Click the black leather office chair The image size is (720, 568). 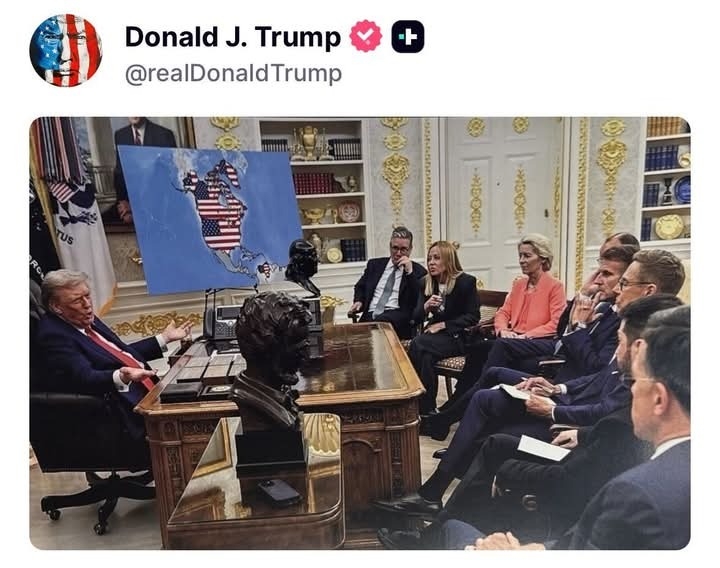click(x=90, y=450)
